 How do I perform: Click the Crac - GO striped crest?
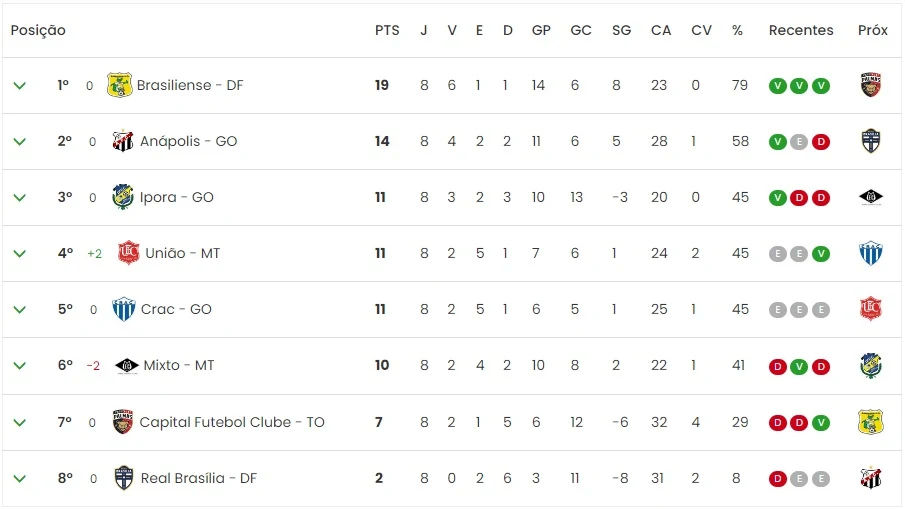124,309
